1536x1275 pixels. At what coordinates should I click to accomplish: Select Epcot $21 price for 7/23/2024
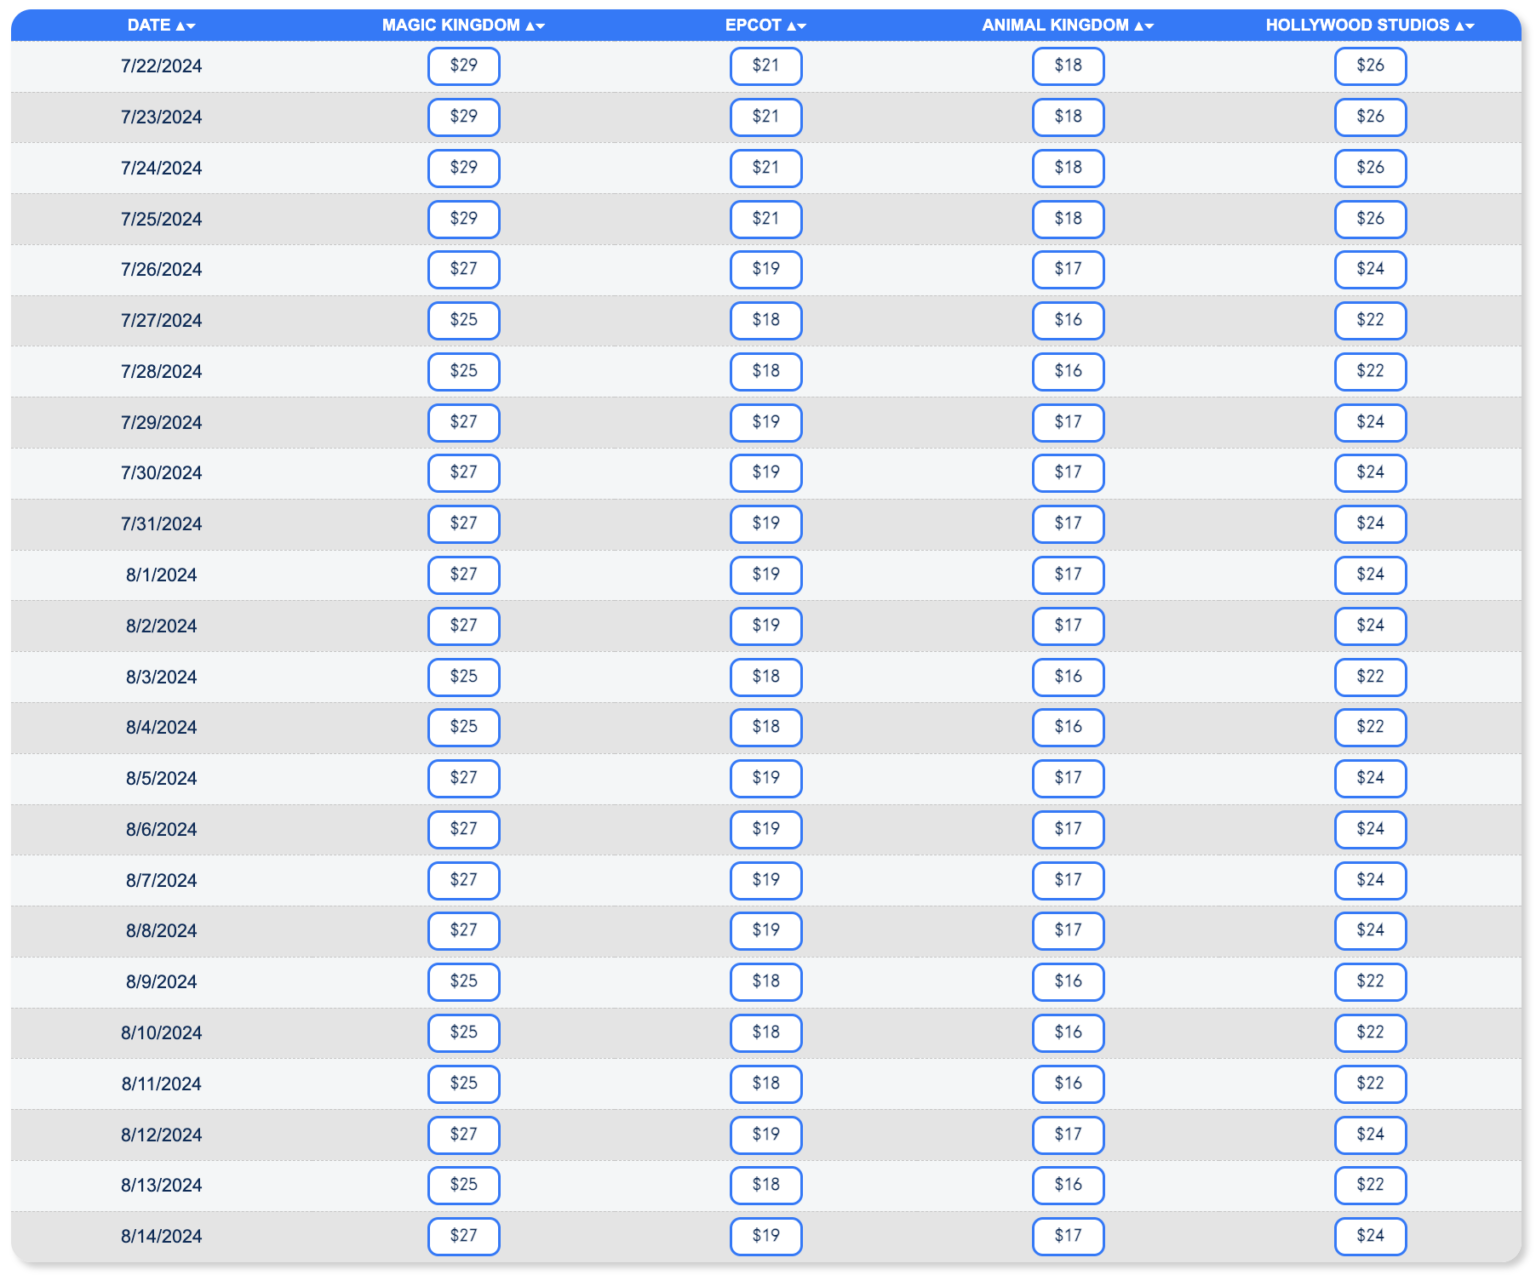coord(766,117)
